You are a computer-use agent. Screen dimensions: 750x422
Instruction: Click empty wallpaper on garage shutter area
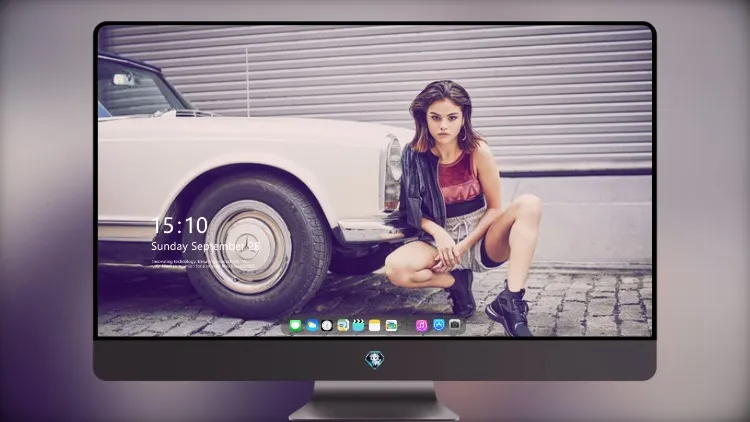pos(550,86)
